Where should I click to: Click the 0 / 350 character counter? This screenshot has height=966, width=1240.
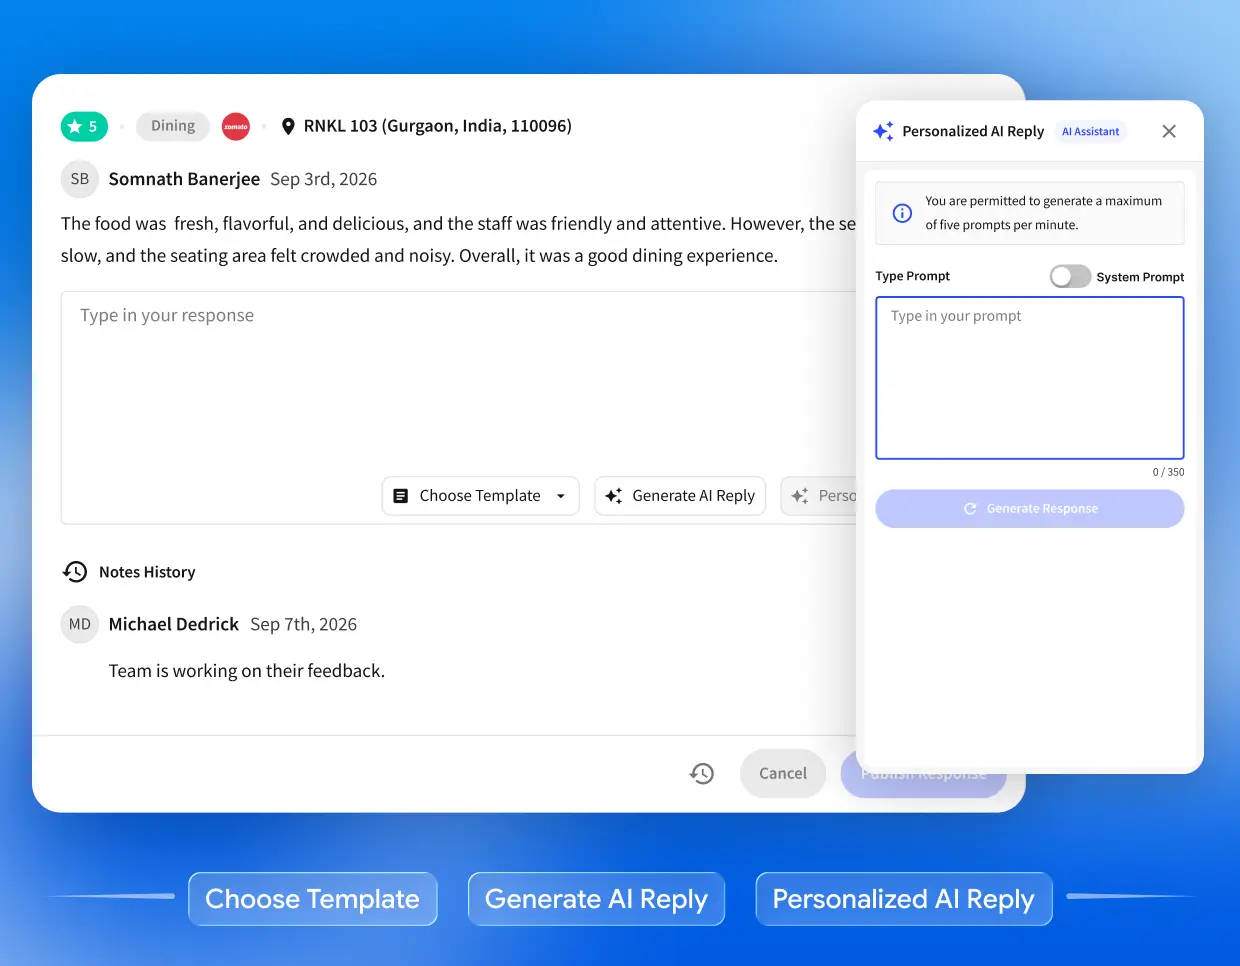click(x=1168, y=472)
